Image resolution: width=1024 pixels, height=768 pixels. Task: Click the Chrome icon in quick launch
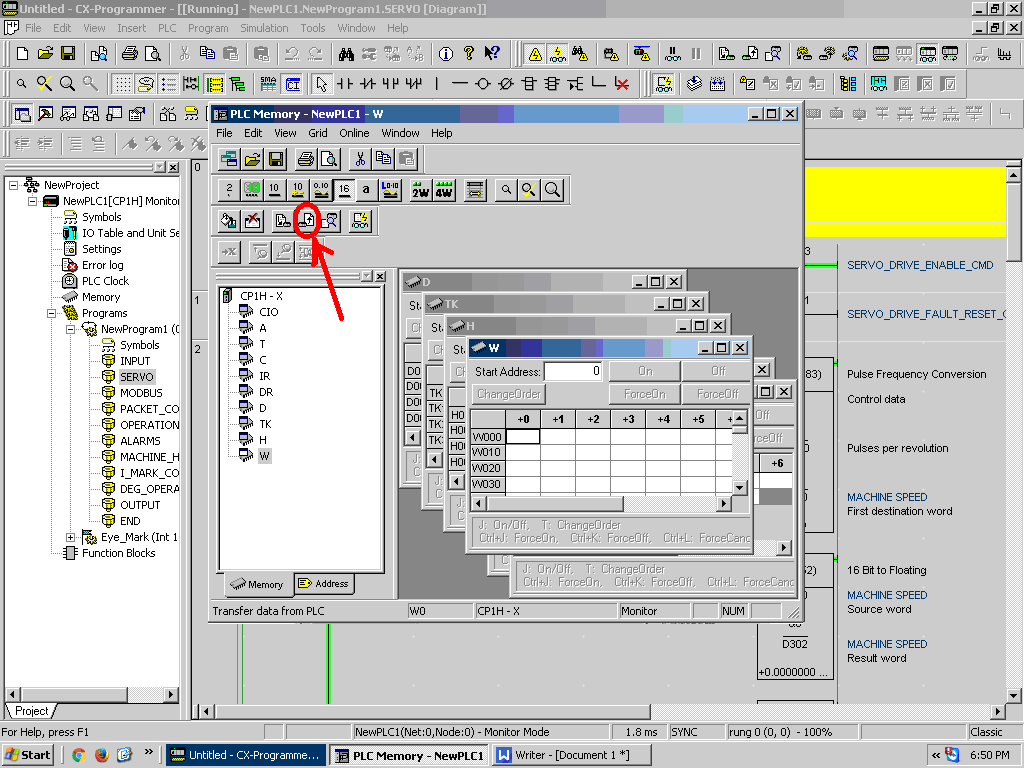point(78,755)
